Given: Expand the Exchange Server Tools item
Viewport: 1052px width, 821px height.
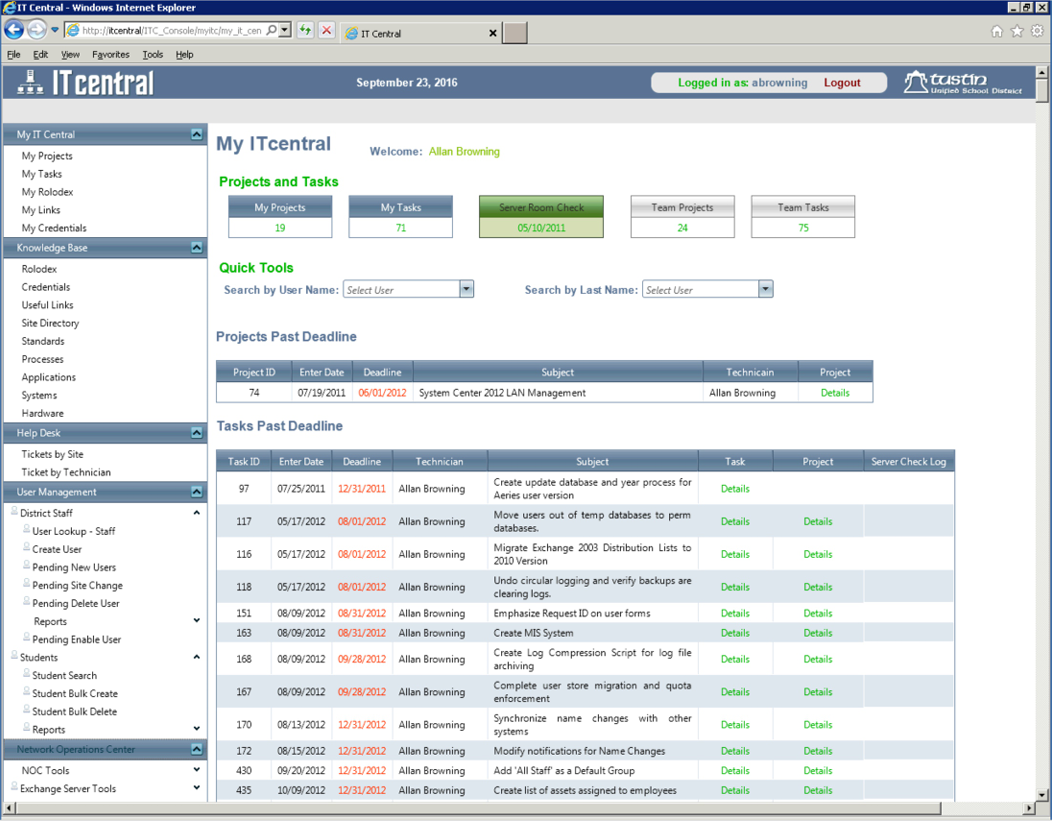Looking at the screenshot, I should click(x=197, y=788).
